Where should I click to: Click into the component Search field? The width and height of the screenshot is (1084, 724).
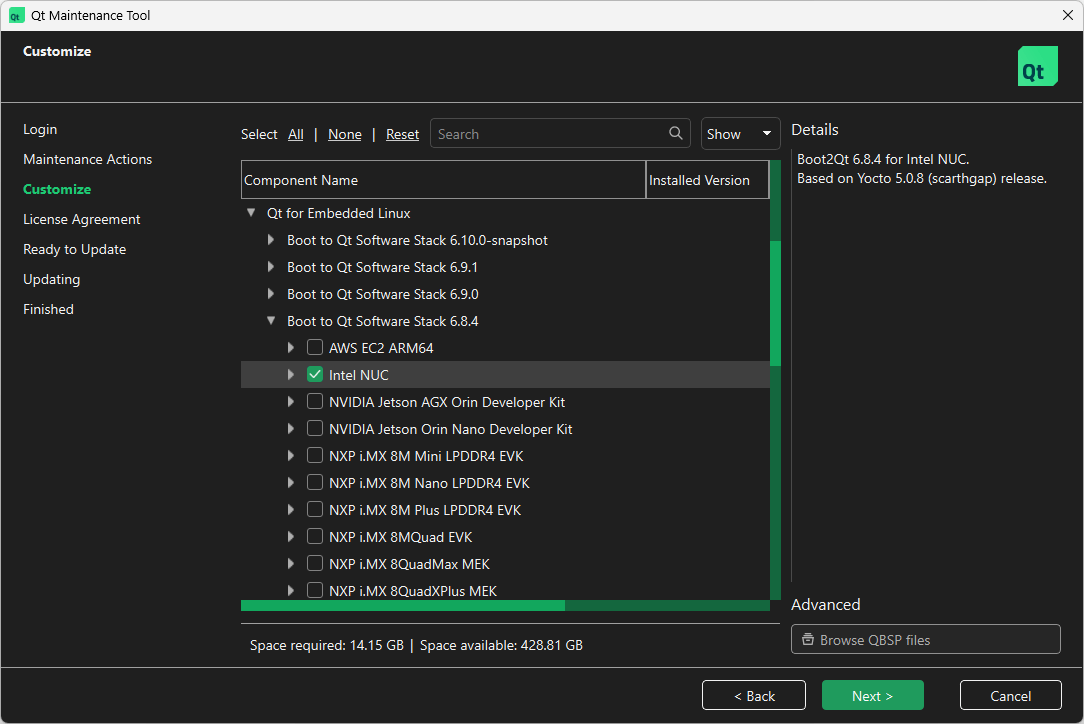click(550, 134)
